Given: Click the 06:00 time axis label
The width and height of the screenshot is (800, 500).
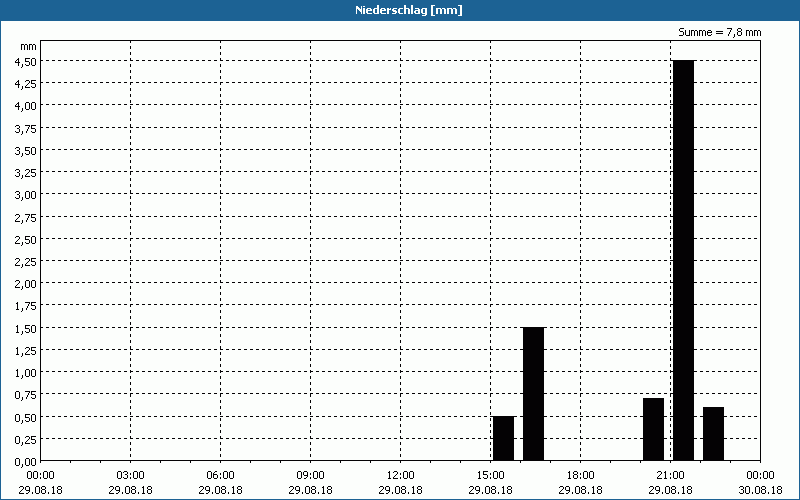Looking at the screenshot, I should 220,476.
